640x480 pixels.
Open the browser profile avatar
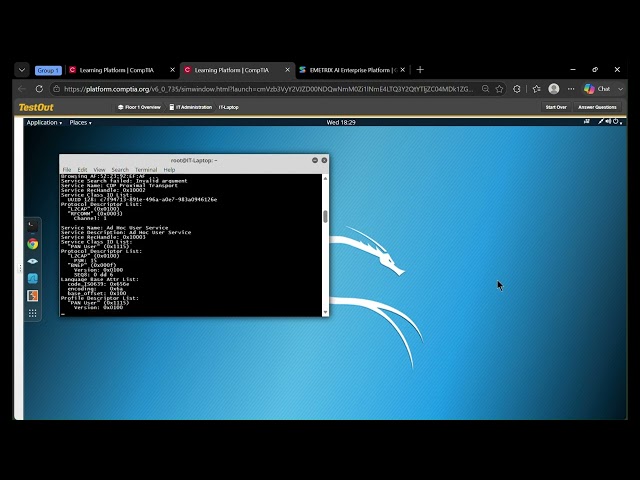click(554, 89)
